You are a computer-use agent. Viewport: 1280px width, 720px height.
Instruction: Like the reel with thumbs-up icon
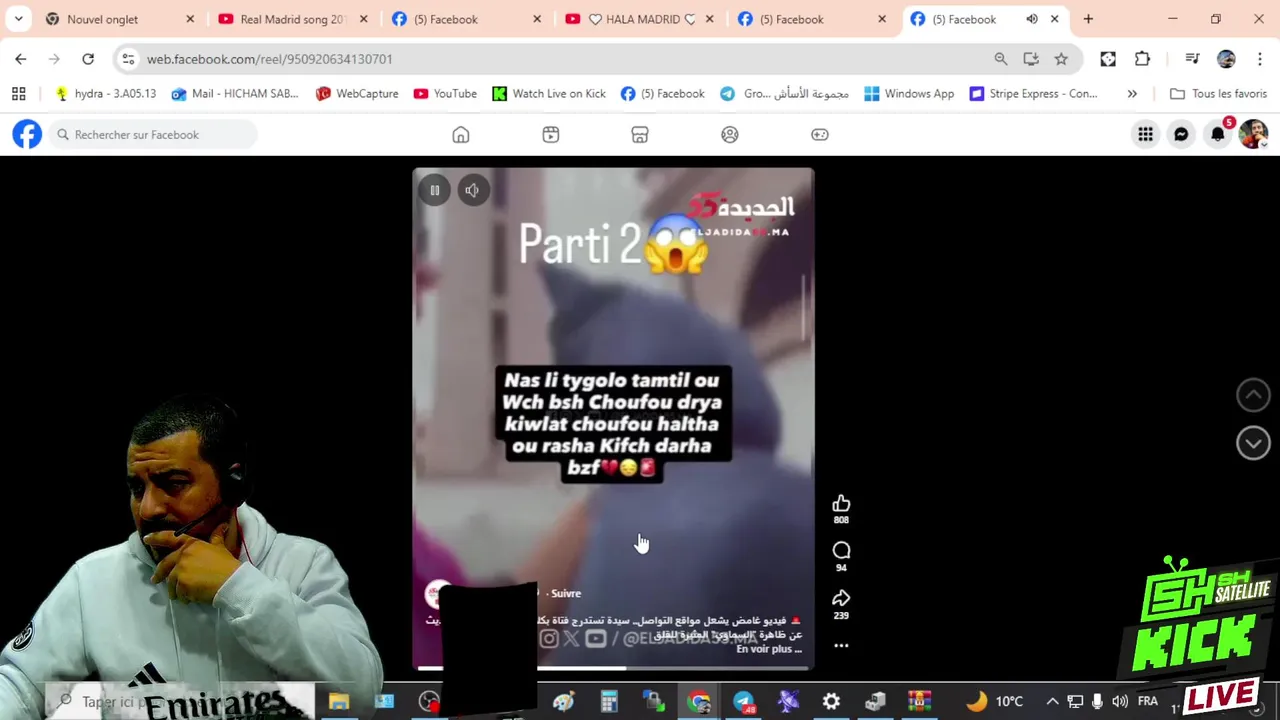click(841, 503)
